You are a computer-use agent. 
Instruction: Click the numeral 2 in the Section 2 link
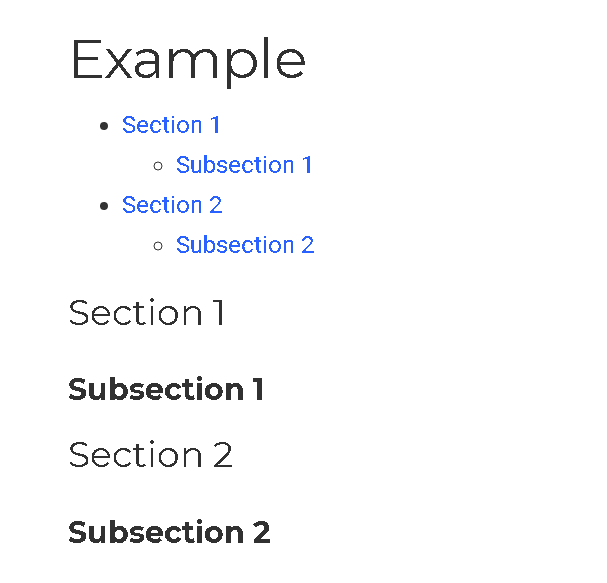tap(216, 205)
